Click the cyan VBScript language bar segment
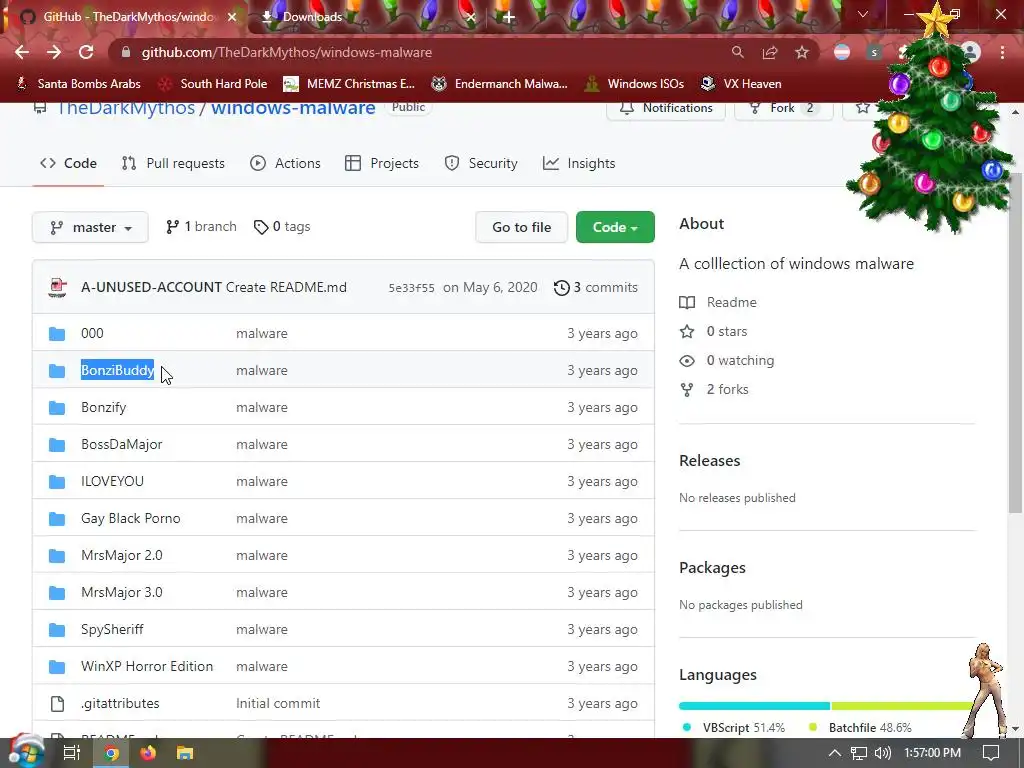1024x768 pixels. (754, 706)
